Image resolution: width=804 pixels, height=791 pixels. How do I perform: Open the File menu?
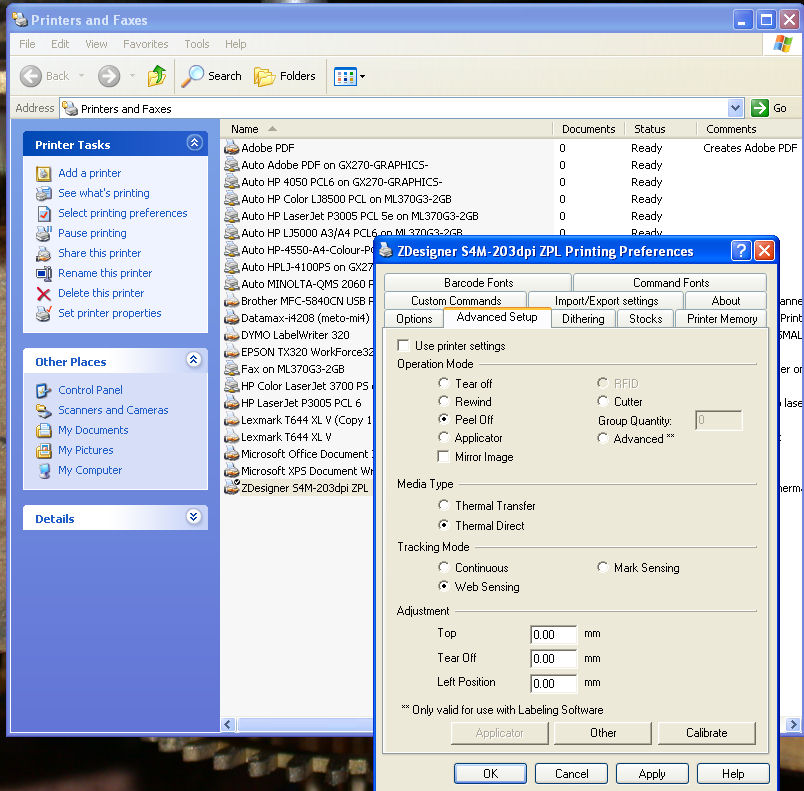pos(27,44)
